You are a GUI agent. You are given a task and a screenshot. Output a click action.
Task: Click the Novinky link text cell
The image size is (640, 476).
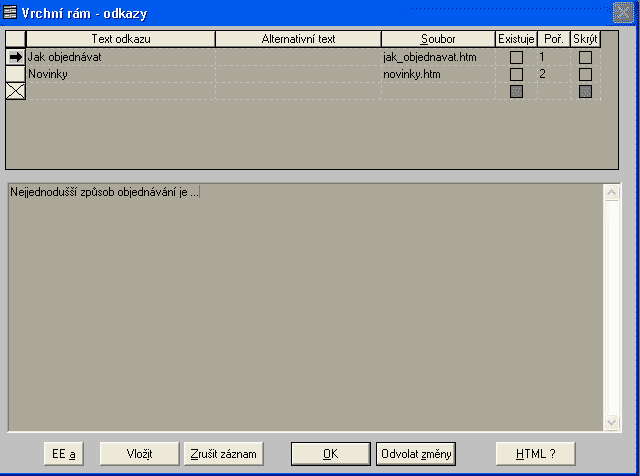[121, 74]
